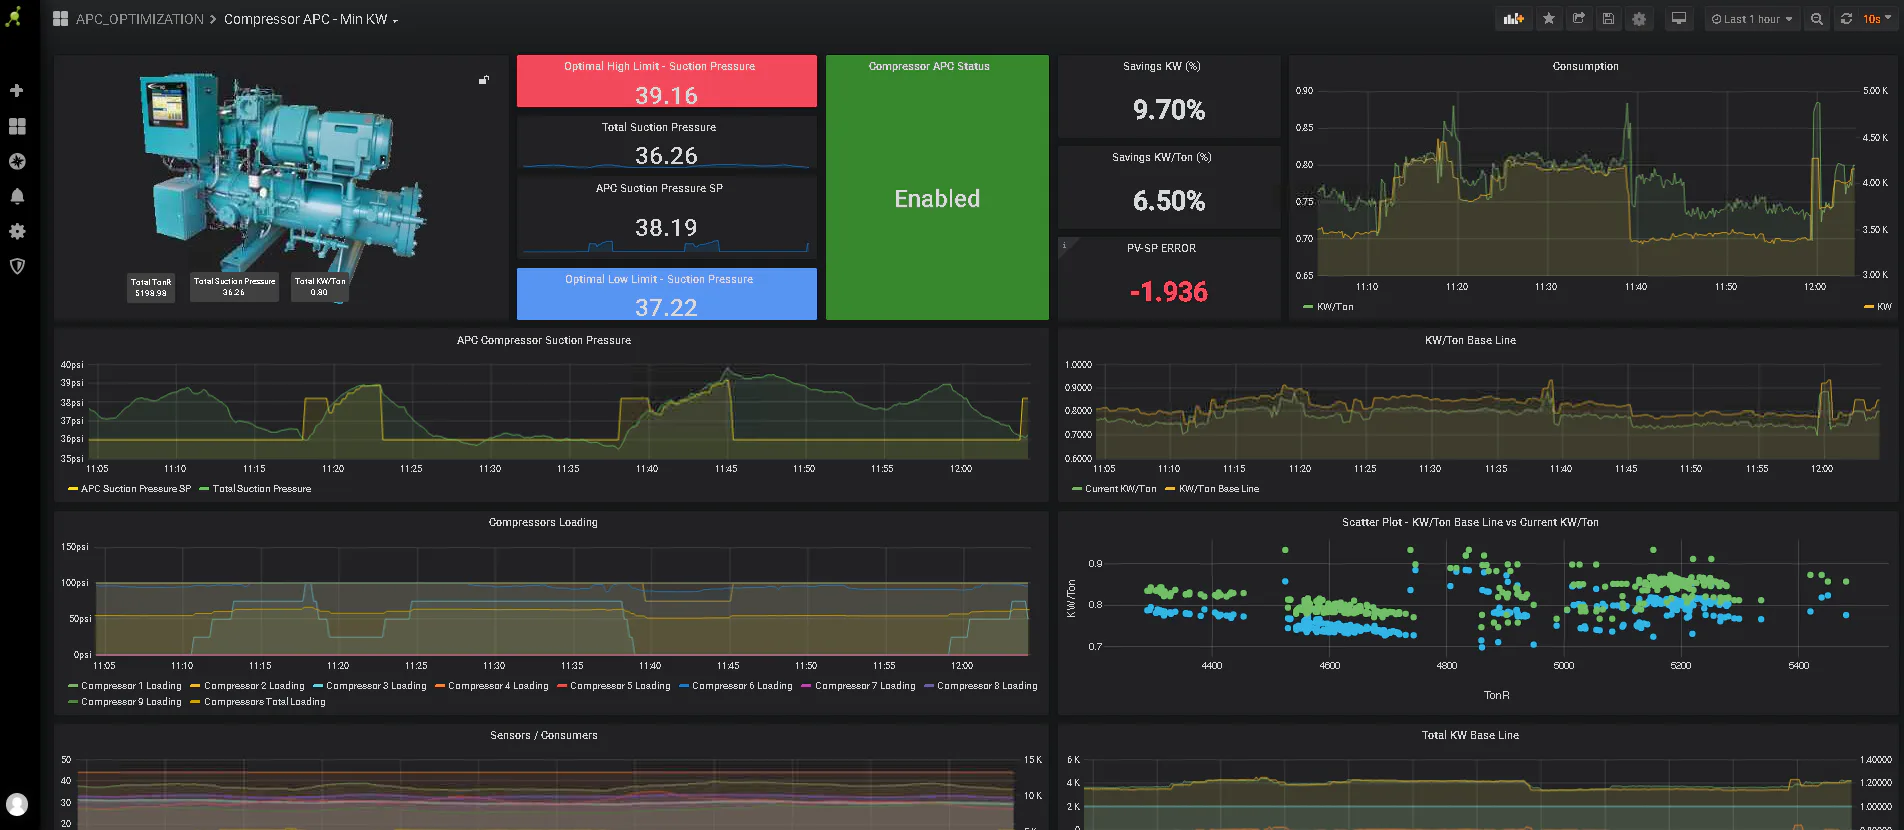Open the Last 1 hour time picker
The height and width of the screenshot is (830, 1904).
coord(1751,19)
